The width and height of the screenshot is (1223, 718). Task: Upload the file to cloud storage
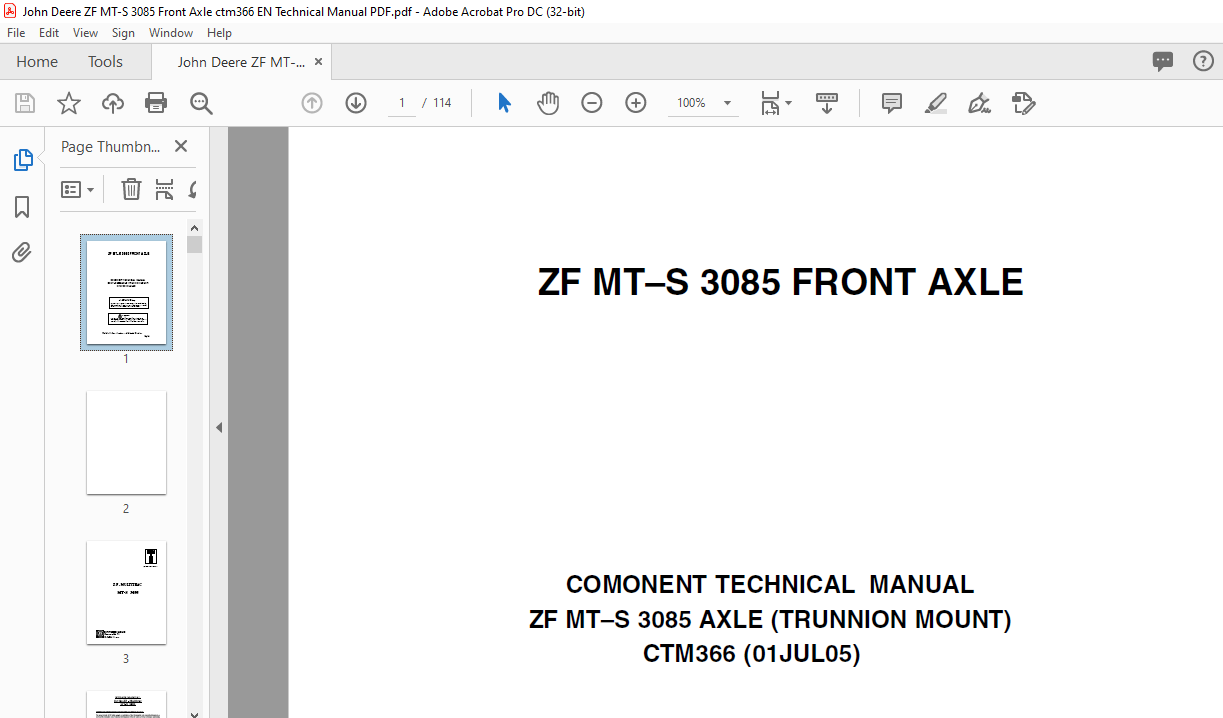click(113, 103)
